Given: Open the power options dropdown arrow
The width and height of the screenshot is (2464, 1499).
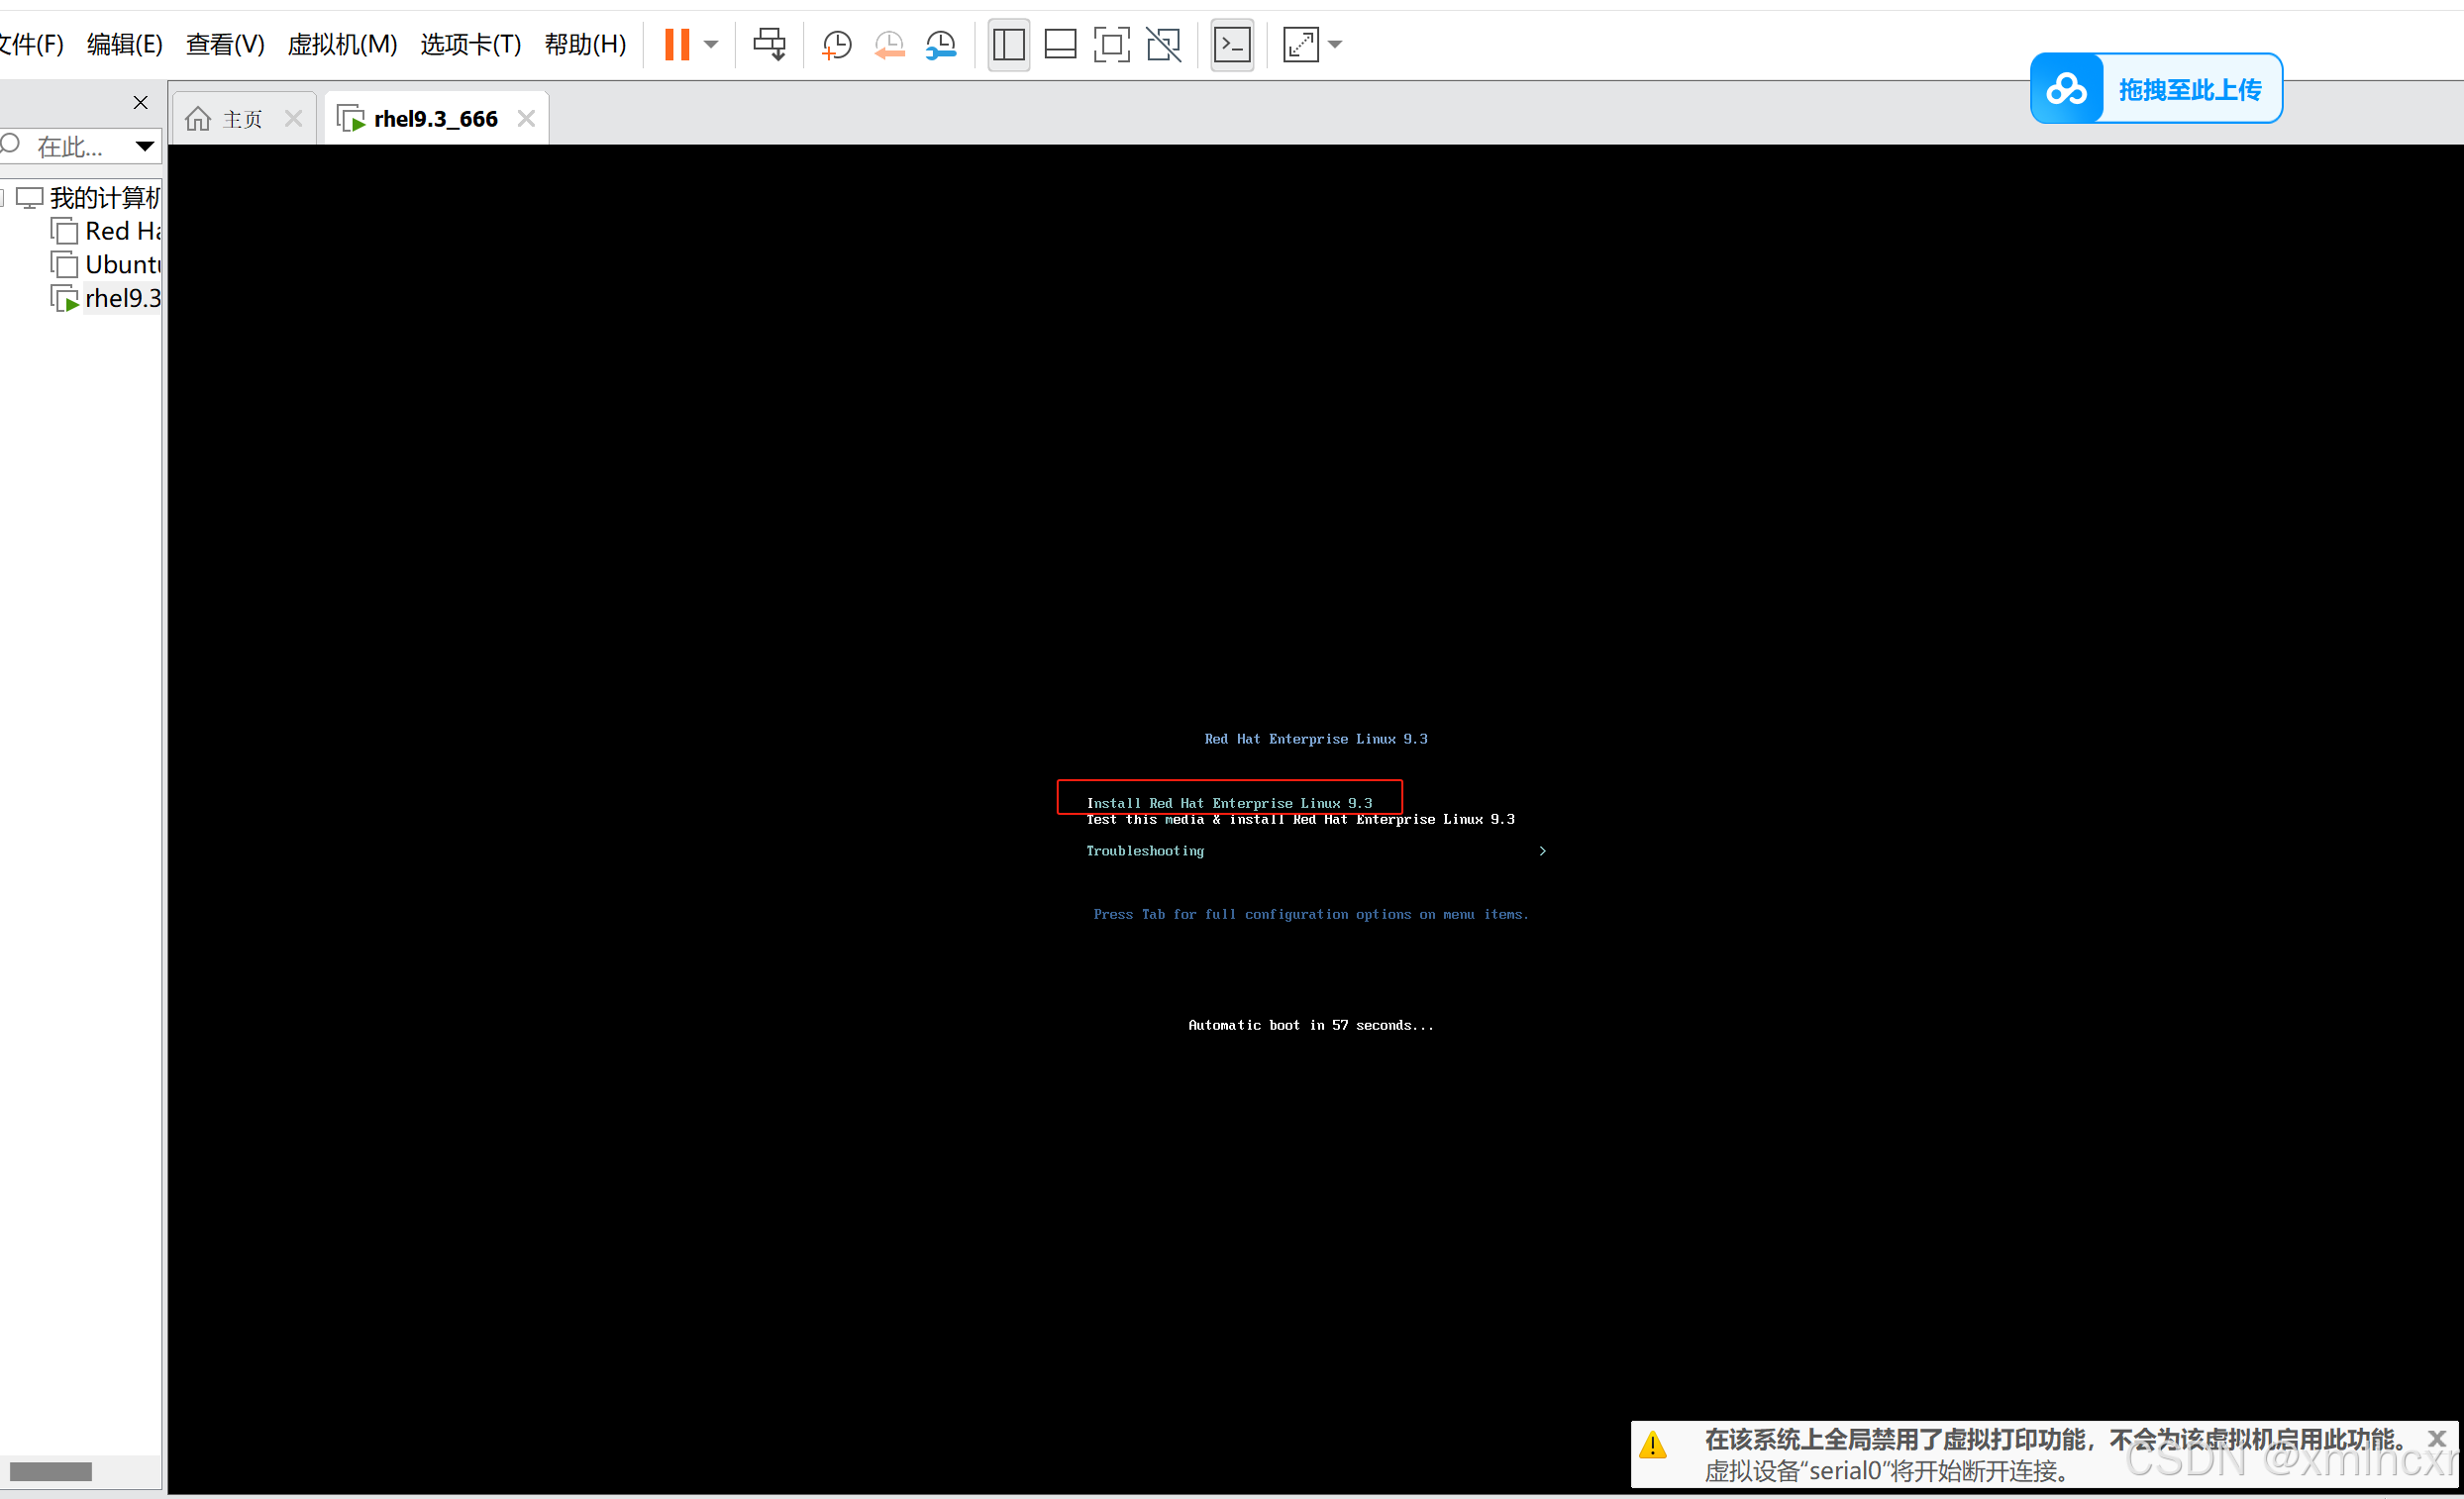Looking at the screenshot, I should pos(711,44).
